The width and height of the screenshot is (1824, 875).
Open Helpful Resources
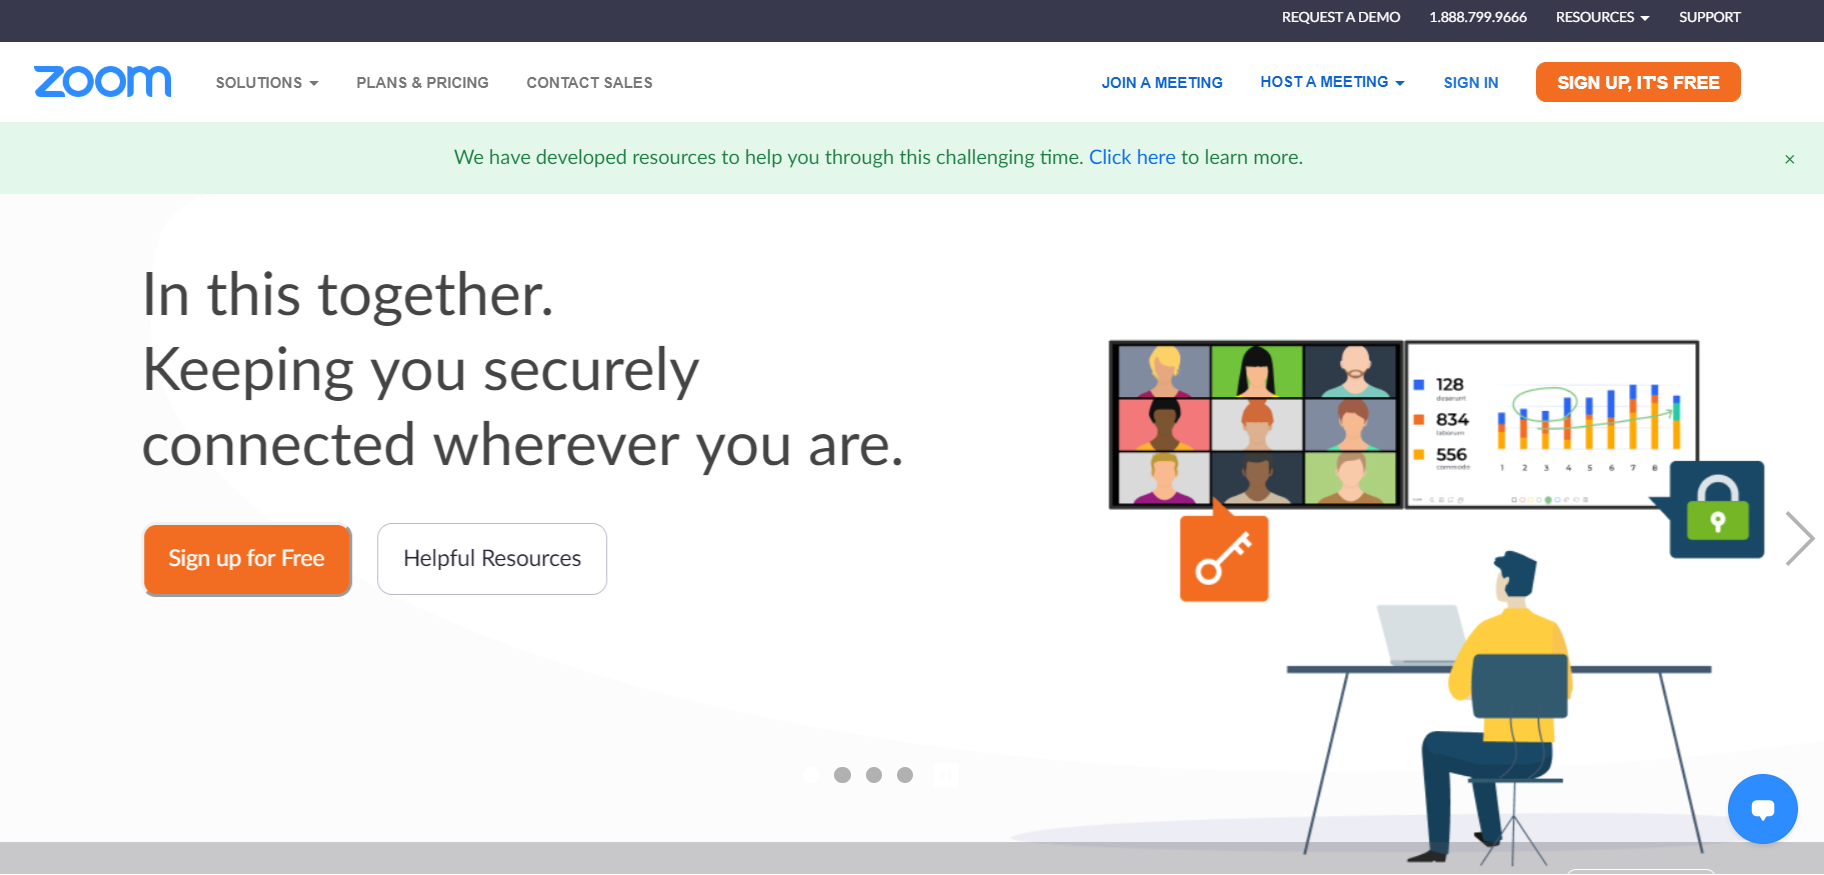(492, 559)
